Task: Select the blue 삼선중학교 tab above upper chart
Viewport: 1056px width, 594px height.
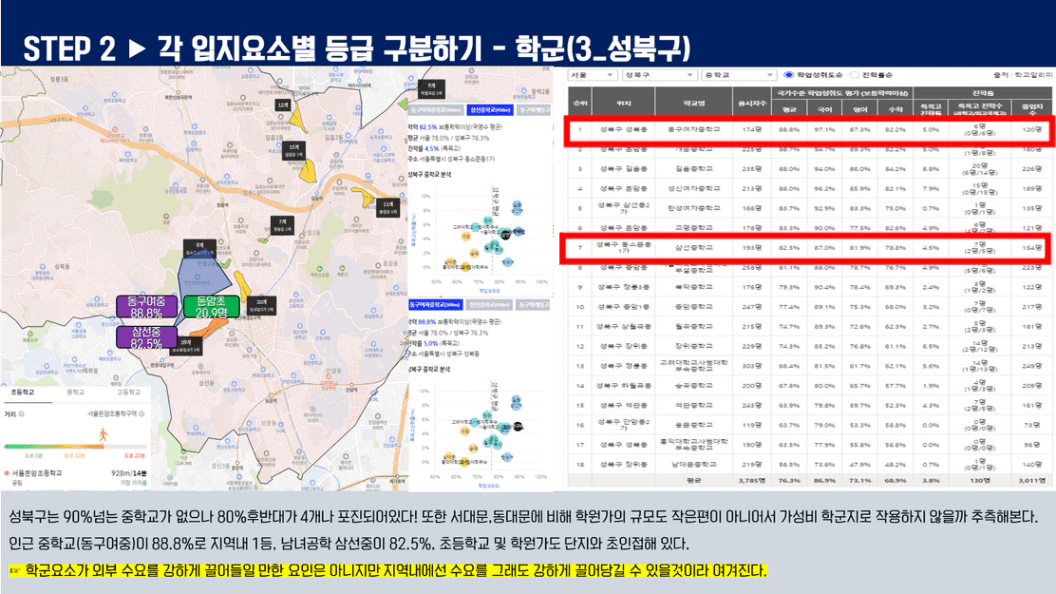Action: coord(490,110)
